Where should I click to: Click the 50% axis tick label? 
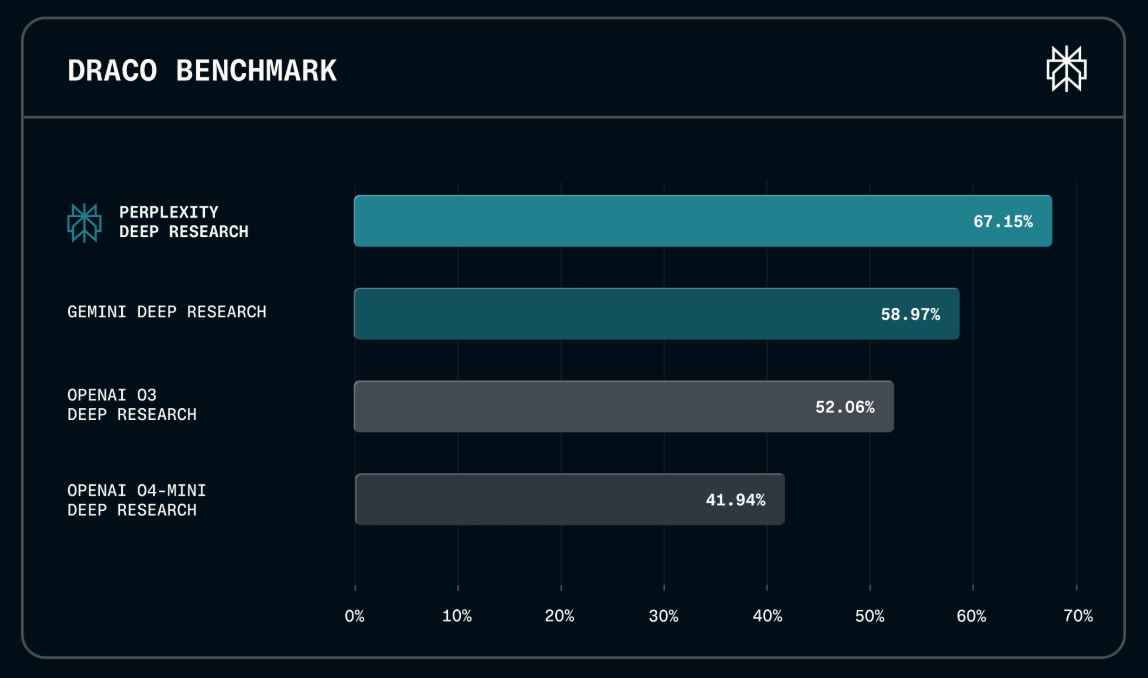click(x=870, y=616)
